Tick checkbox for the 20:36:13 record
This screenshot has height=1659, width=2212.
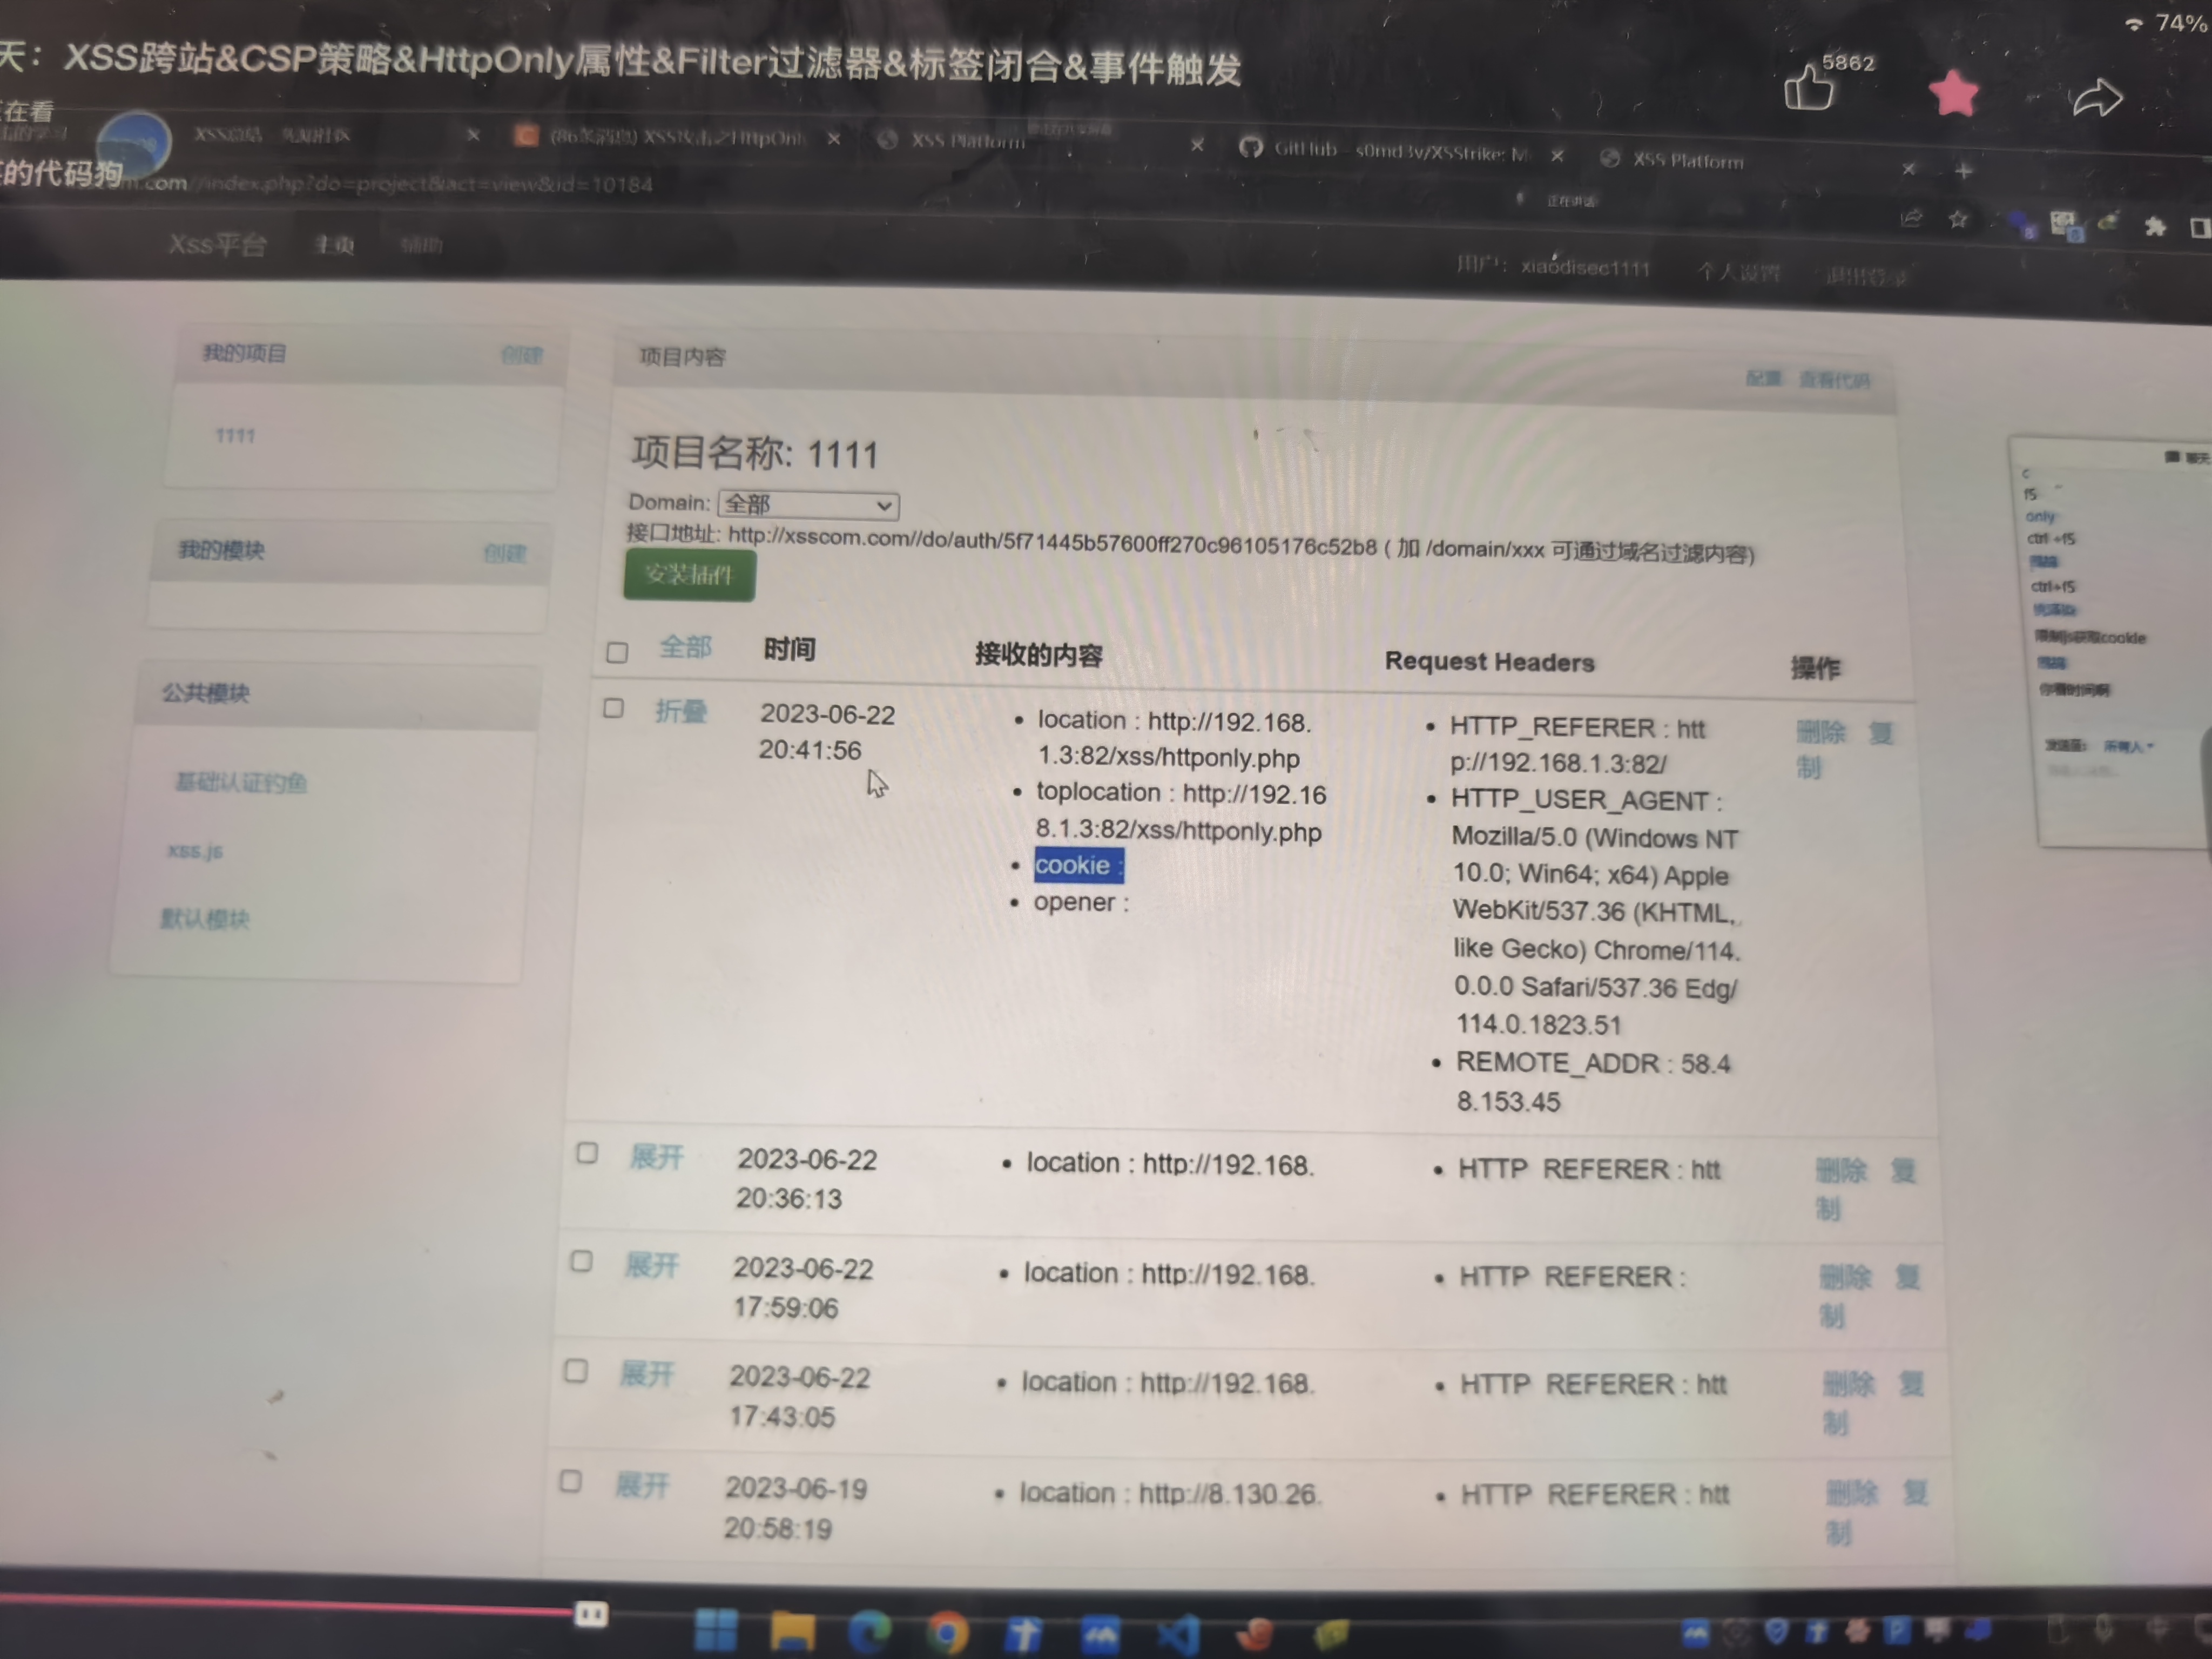[x=587, y=1153]
